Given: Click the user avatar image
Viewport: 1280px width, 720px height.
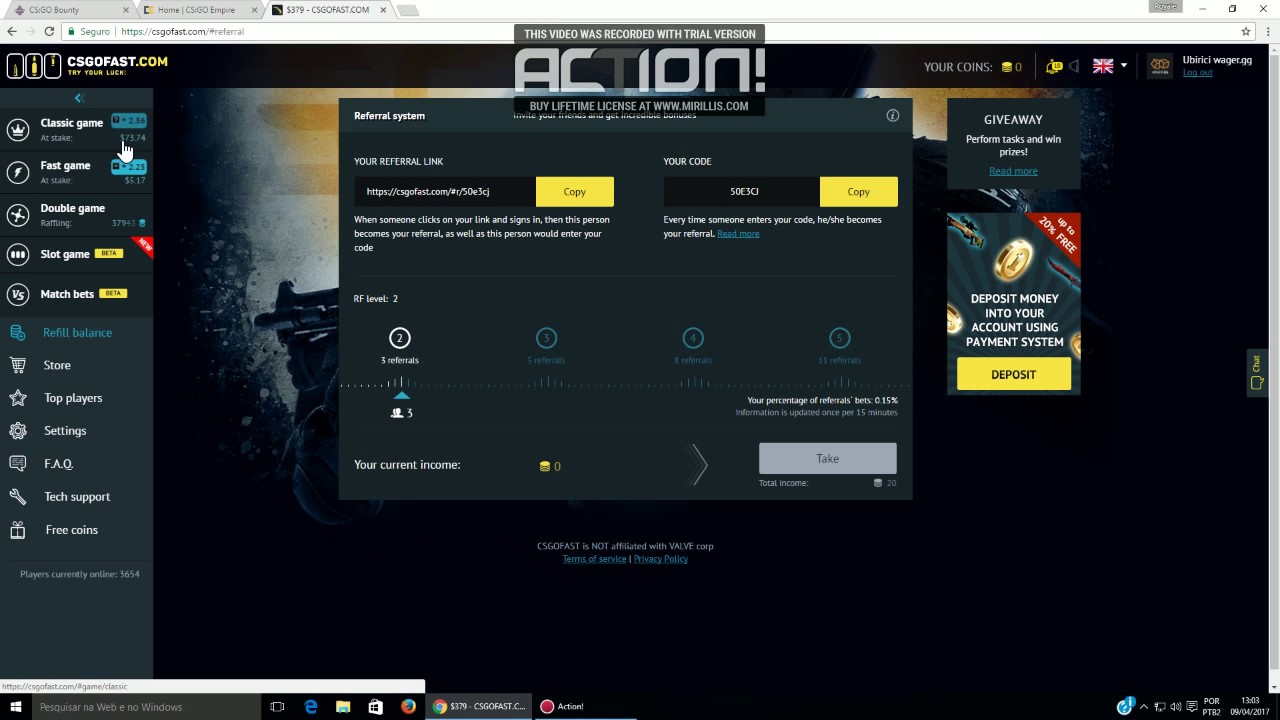Looking at the screenshot, I should [x=1160, y=67].
